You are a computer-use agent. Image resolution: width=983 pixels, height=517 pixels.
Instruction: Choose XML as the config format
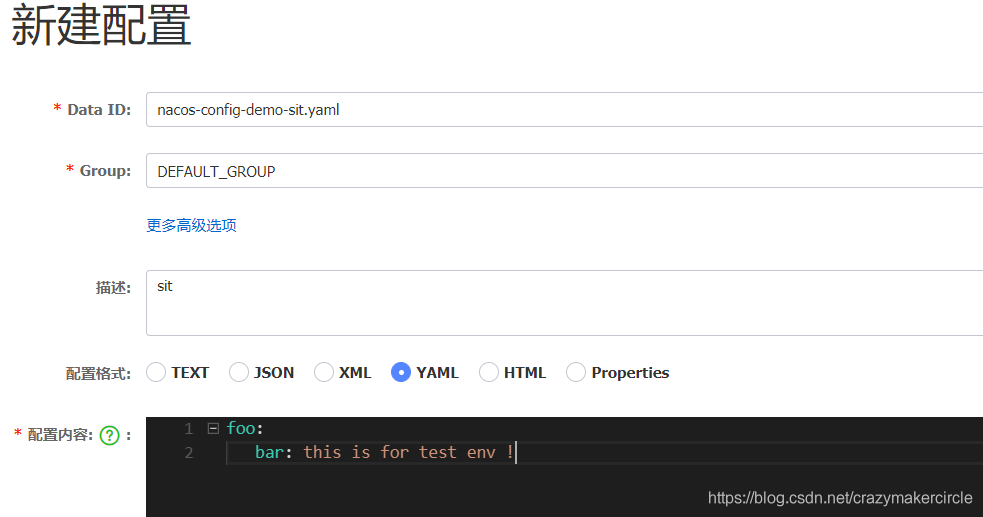324,373
